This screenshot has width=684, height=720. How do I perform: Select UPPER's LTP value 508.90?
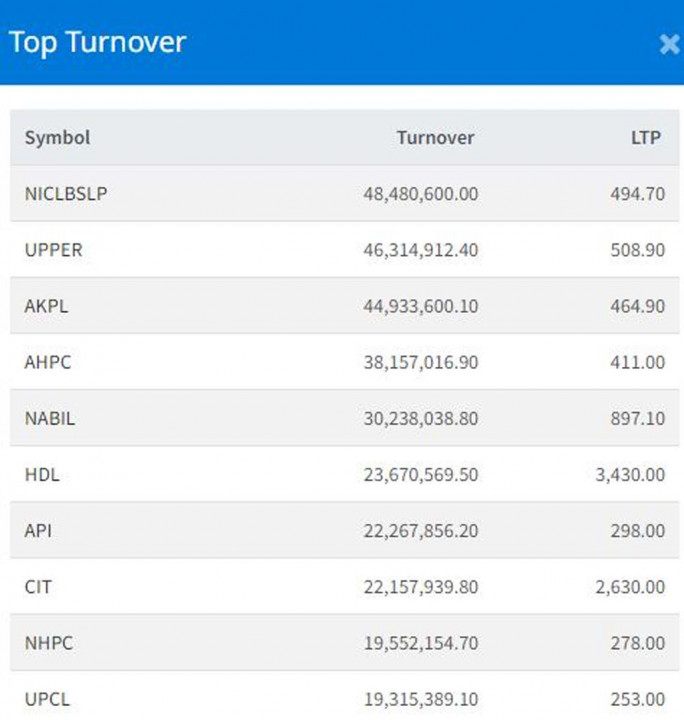tap(637, 250)
